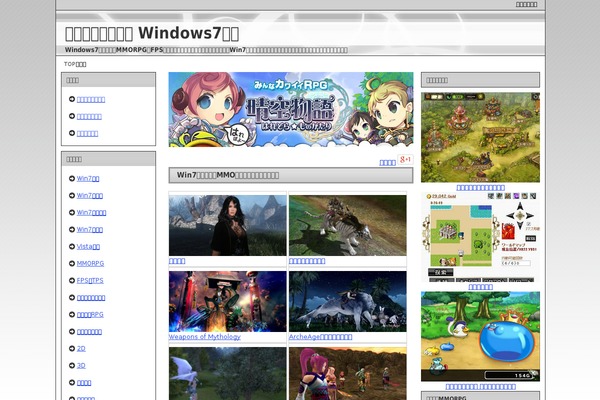Image resolution: width=600 pixels, height=400 pixels.
Task: Open the anime RPG banner with chibi characters
Action: tap(291, 109)
